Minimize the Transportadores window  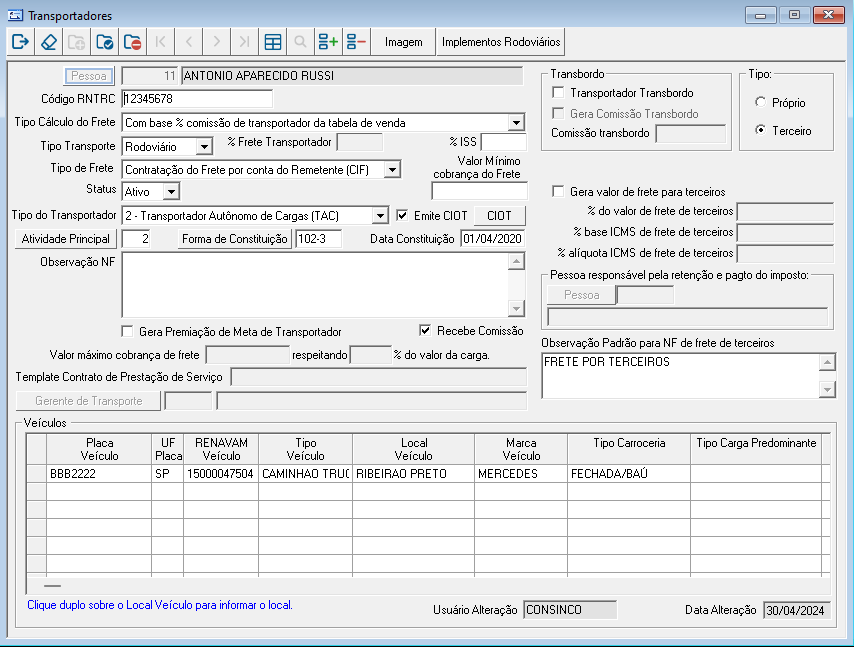(760, 15)
